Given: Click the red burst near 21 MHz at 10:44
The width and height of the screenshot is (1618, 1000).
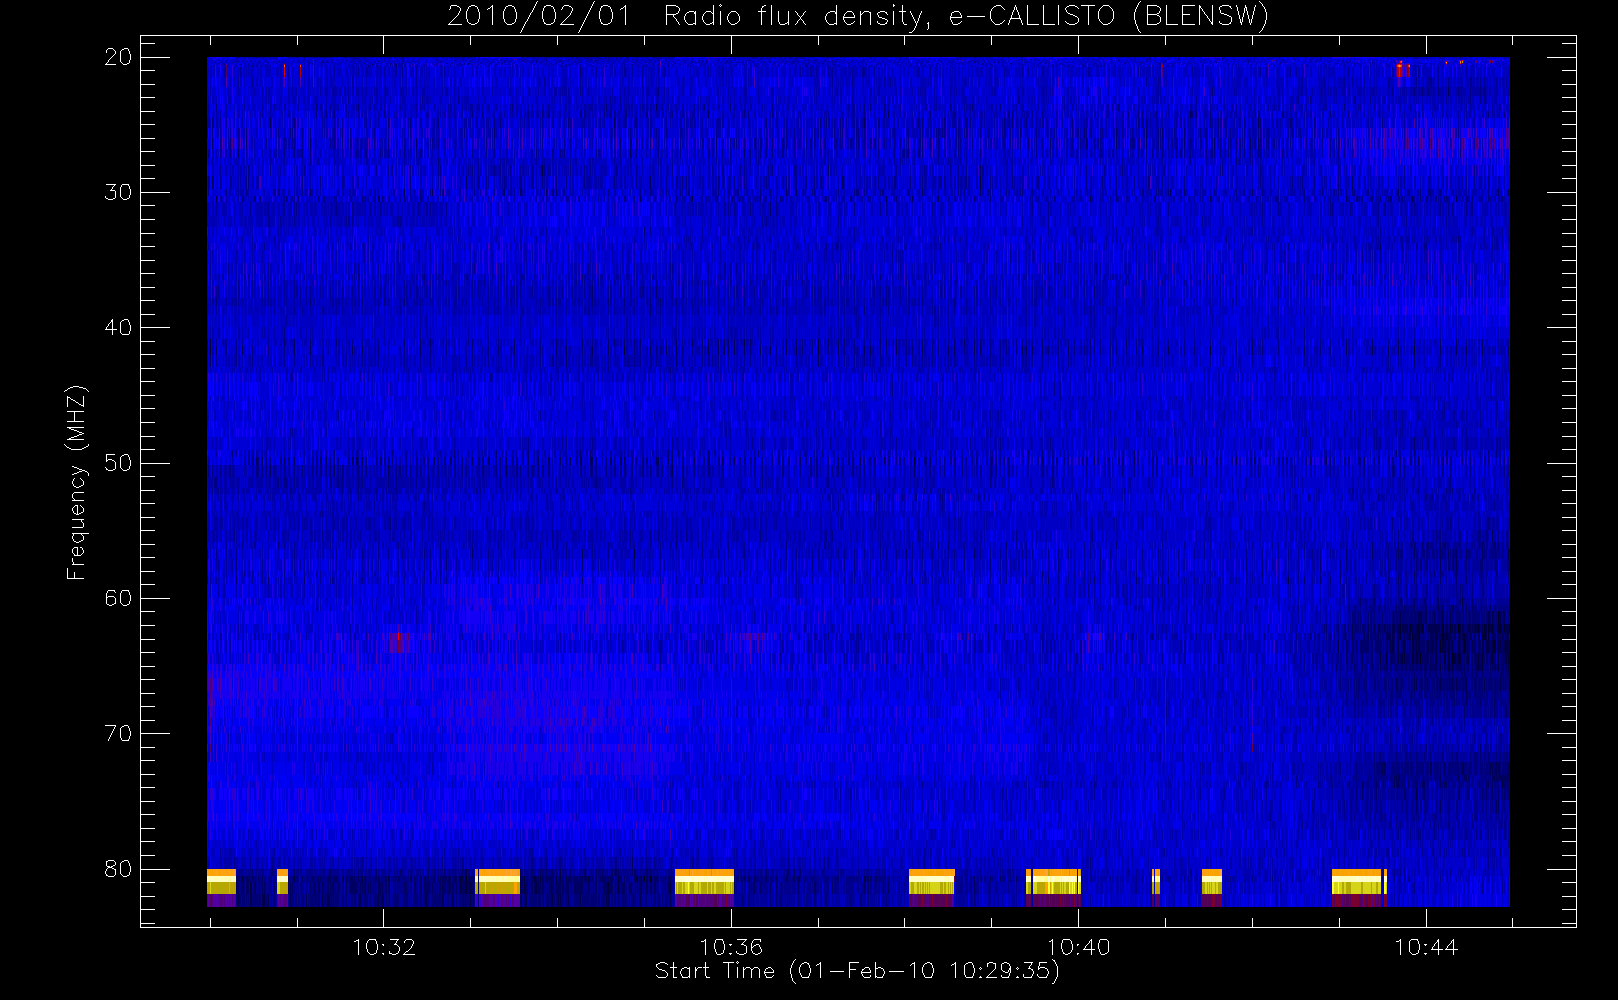Looking at the screenshot, I should [x=1403, y=69].
